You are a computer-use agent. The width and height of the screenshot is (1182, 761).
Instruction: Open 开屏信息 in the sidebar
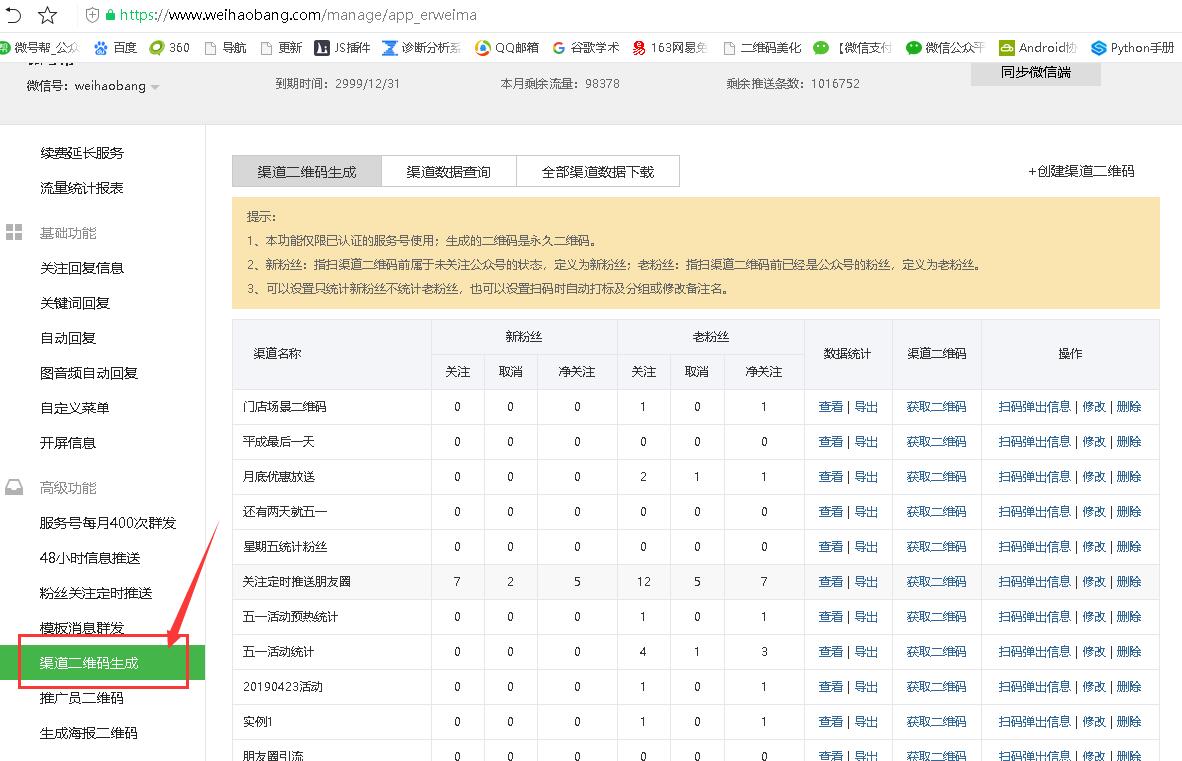68,442
